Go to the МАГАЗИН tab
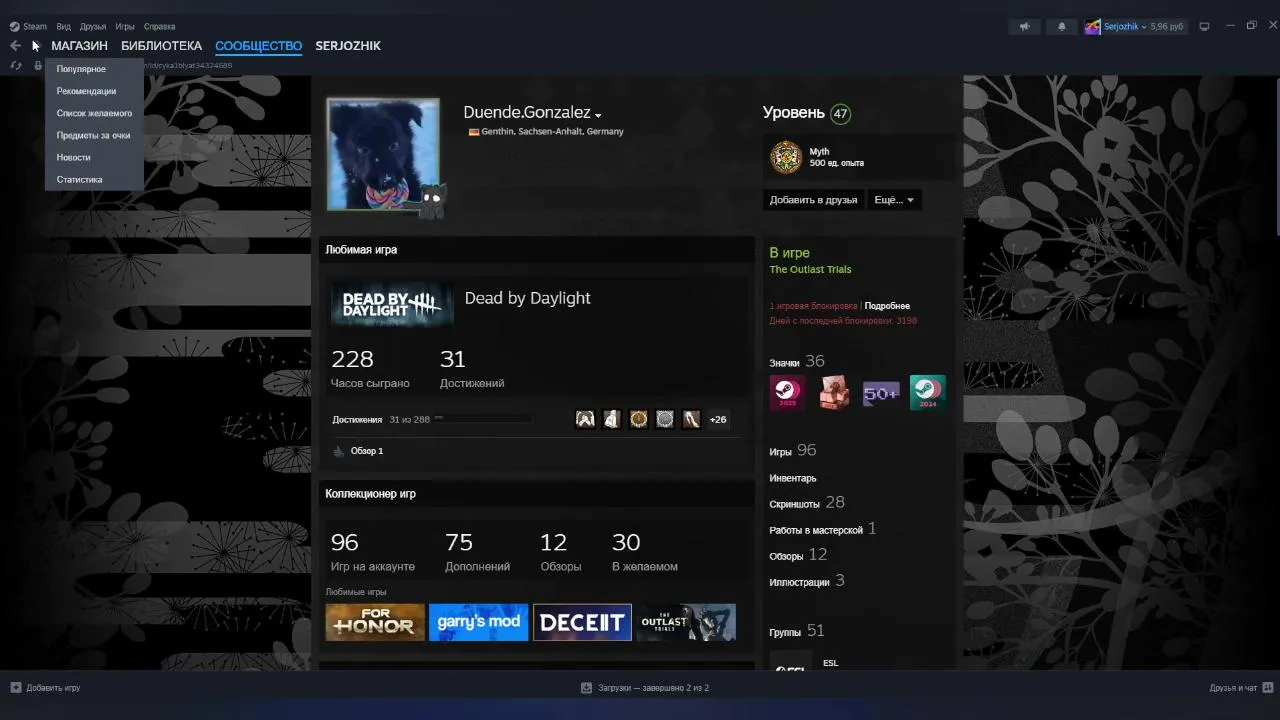The height and width of the screenshot is (720, 1280). click(x=80, y=46)
